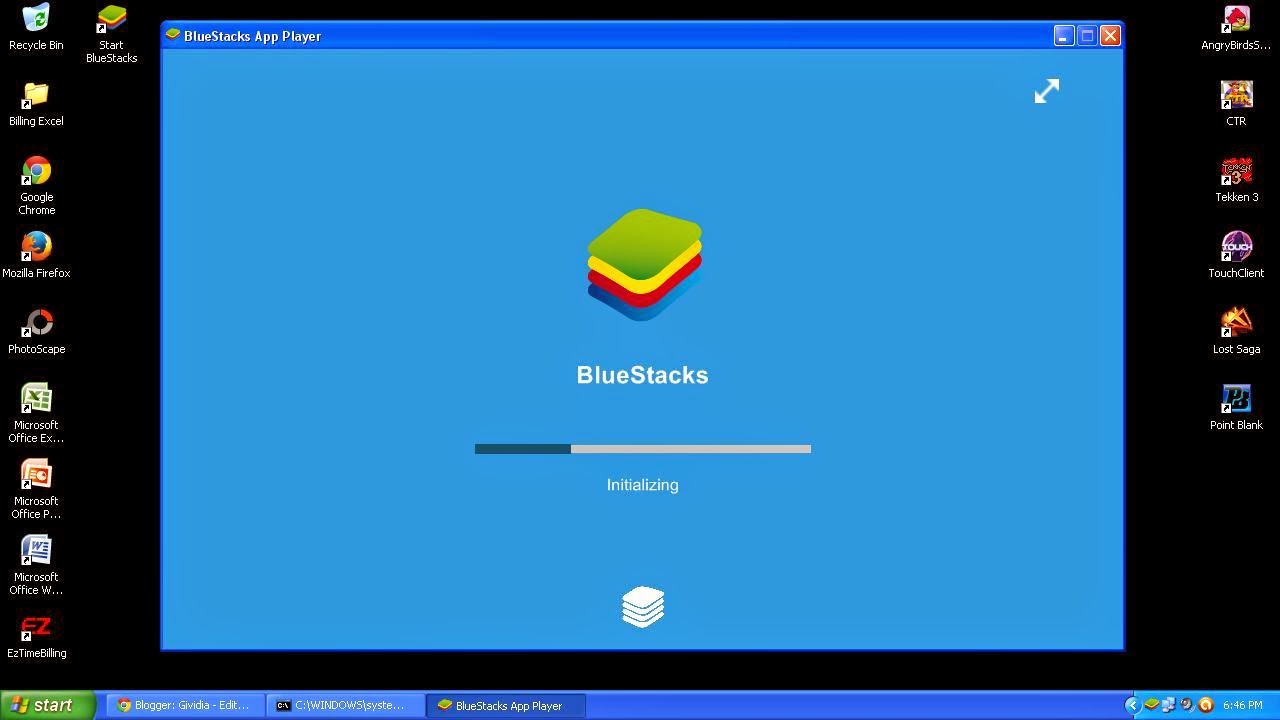This screenshot has height=720, width=1280.
Task: Open the TouchClient desktop shortcut
Action: (x=1236, y=255)
